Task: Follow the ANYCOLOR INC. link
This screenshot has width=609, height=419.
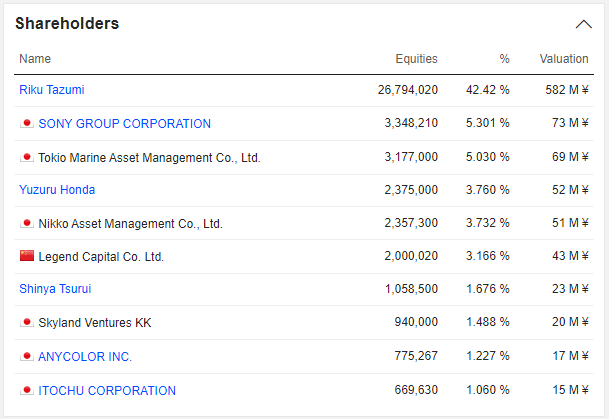Action: [x=85, y=357]
